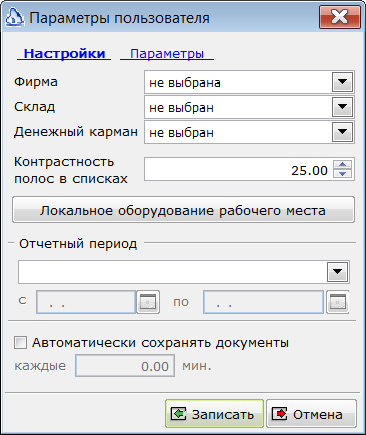Expand the Фирма dropdown arrow
Viewport: 366px width, 435px height.
click(342, 82)
